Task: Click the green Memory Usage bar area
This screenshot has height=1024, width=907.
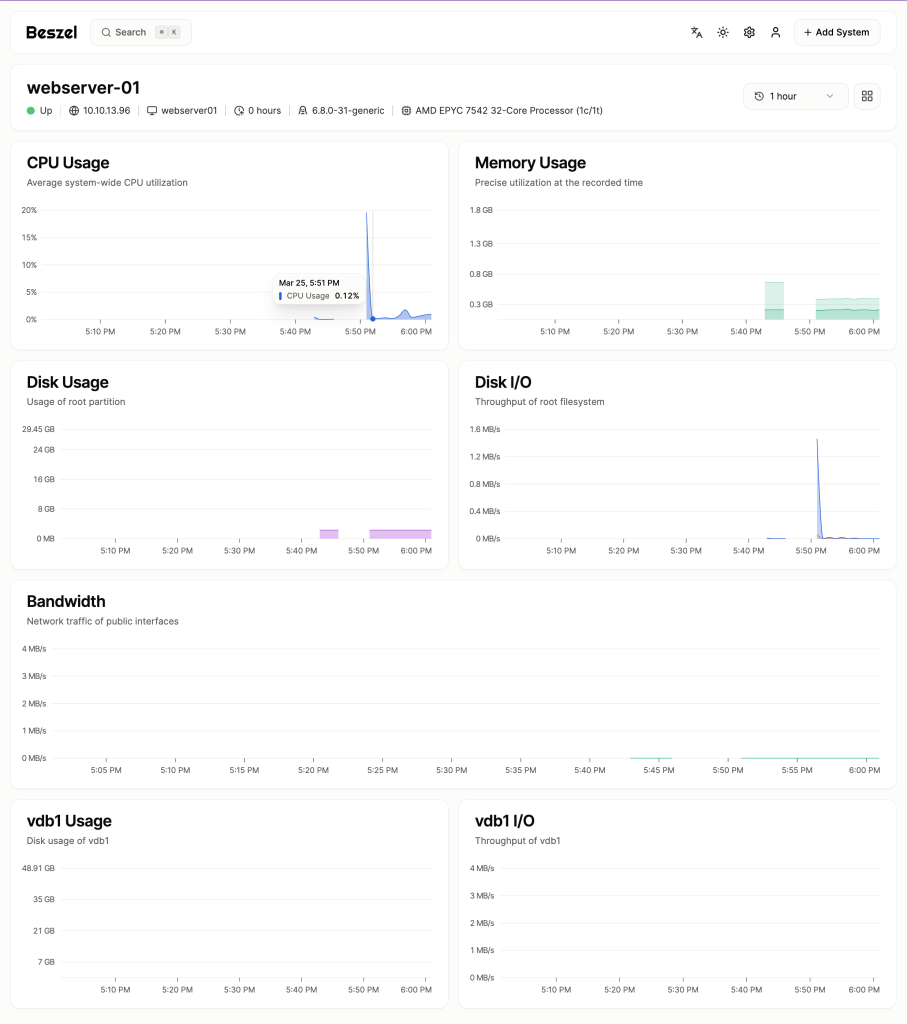Action: 847,308
